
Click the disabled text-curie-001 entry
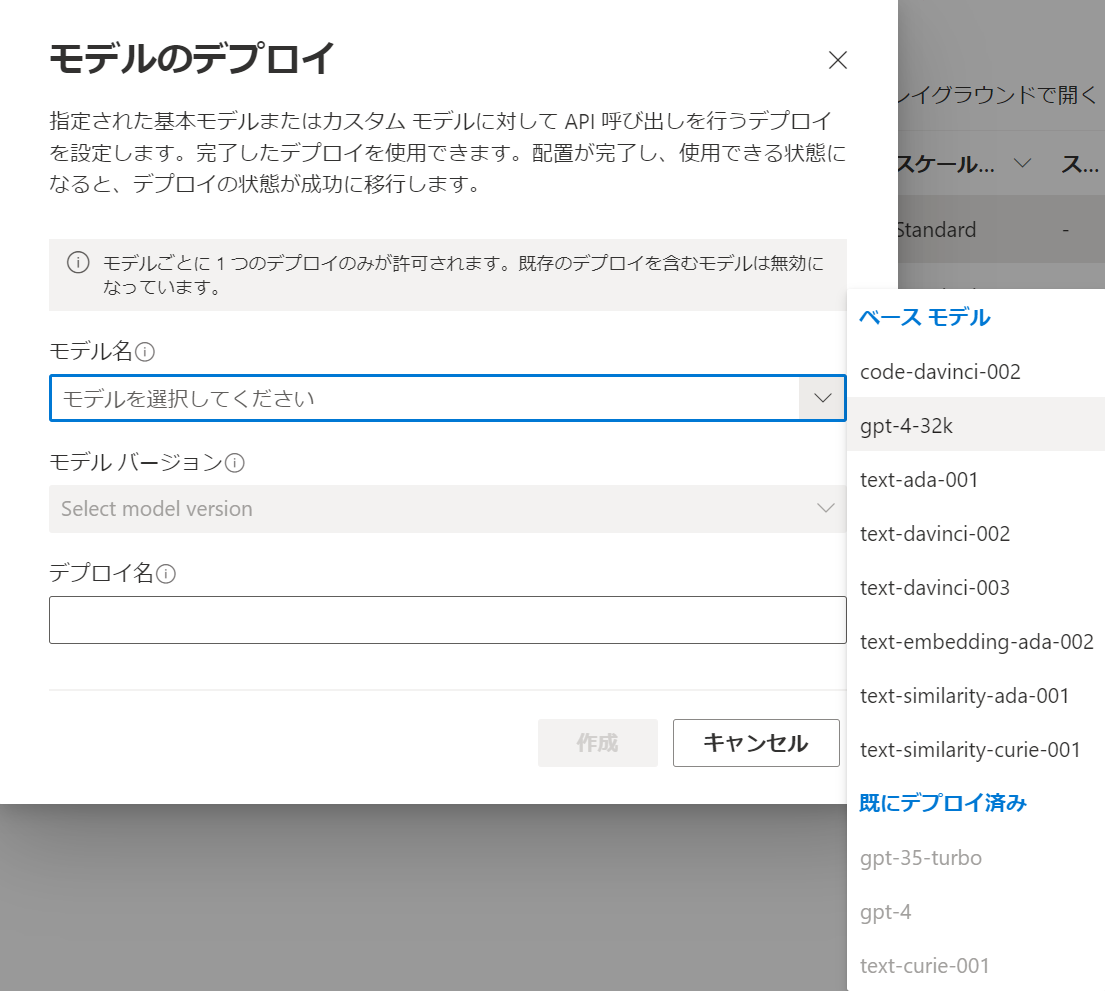(x=975, y=966)
